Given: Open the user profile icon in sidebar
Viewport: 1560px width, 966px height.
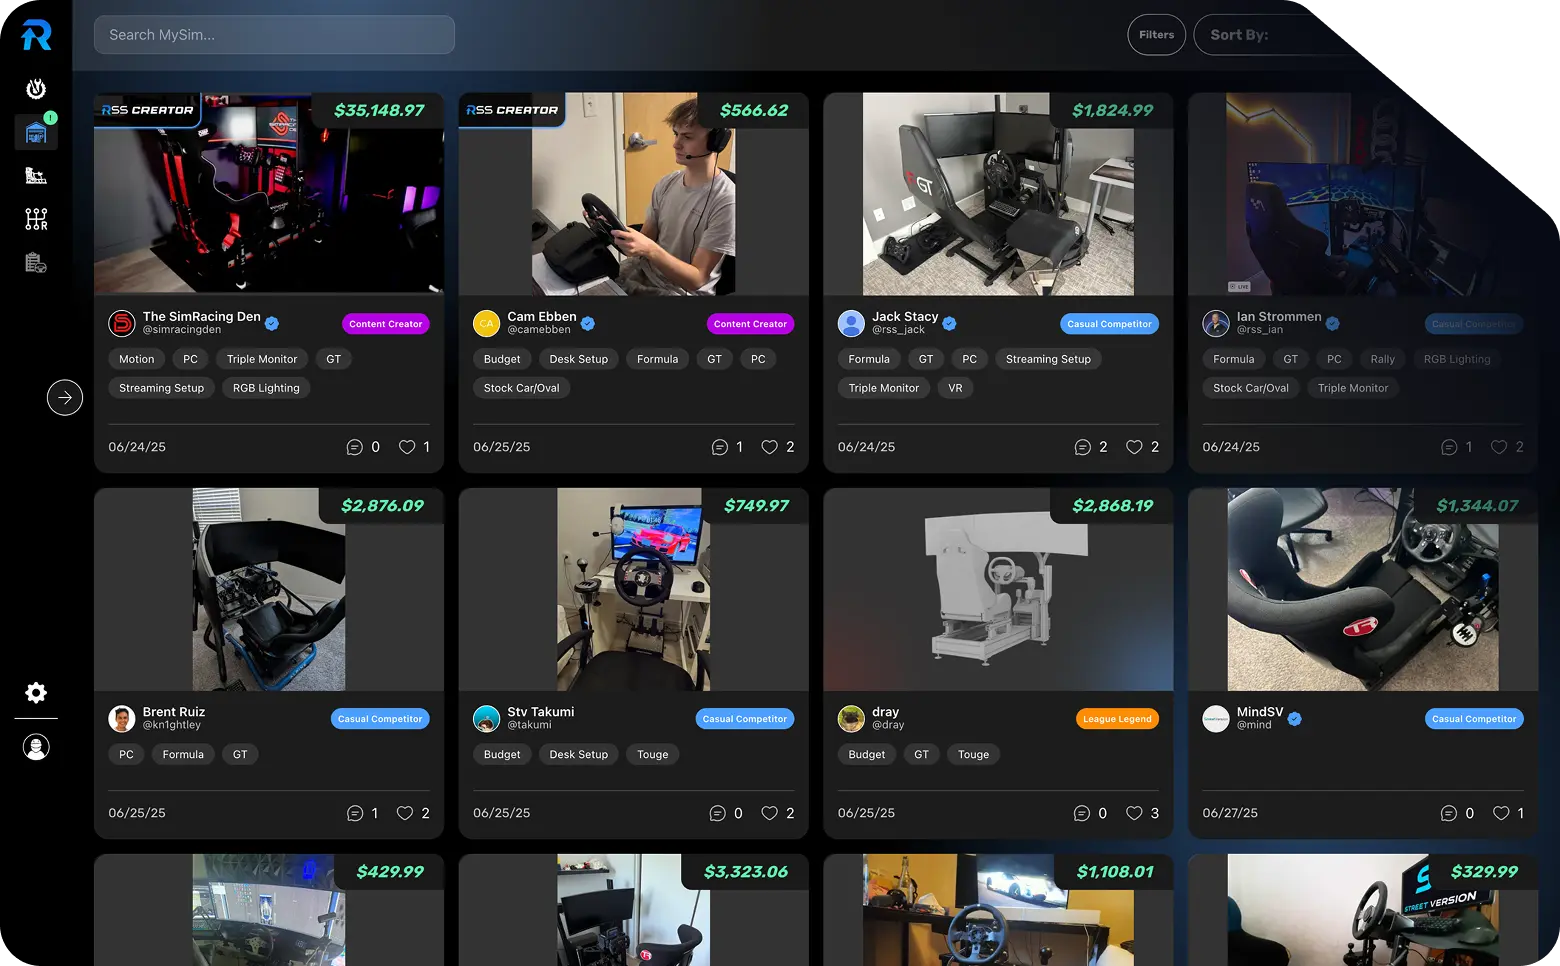Looking at the screenshot, I should pos(36,747).
